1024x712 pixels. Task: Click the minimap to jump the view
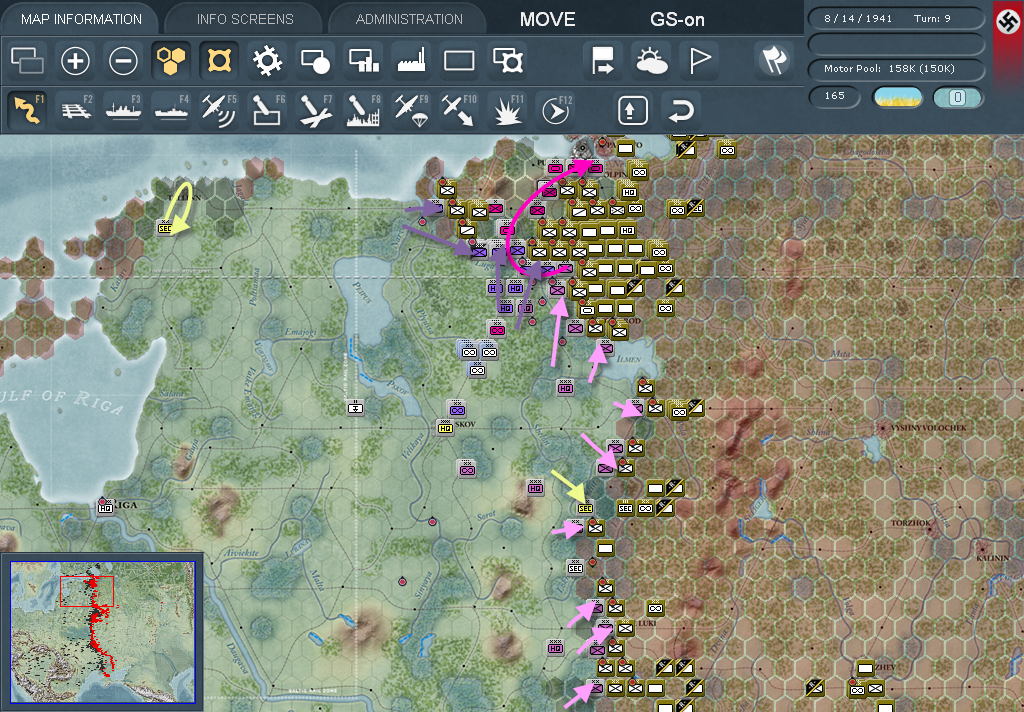(103, 632)
